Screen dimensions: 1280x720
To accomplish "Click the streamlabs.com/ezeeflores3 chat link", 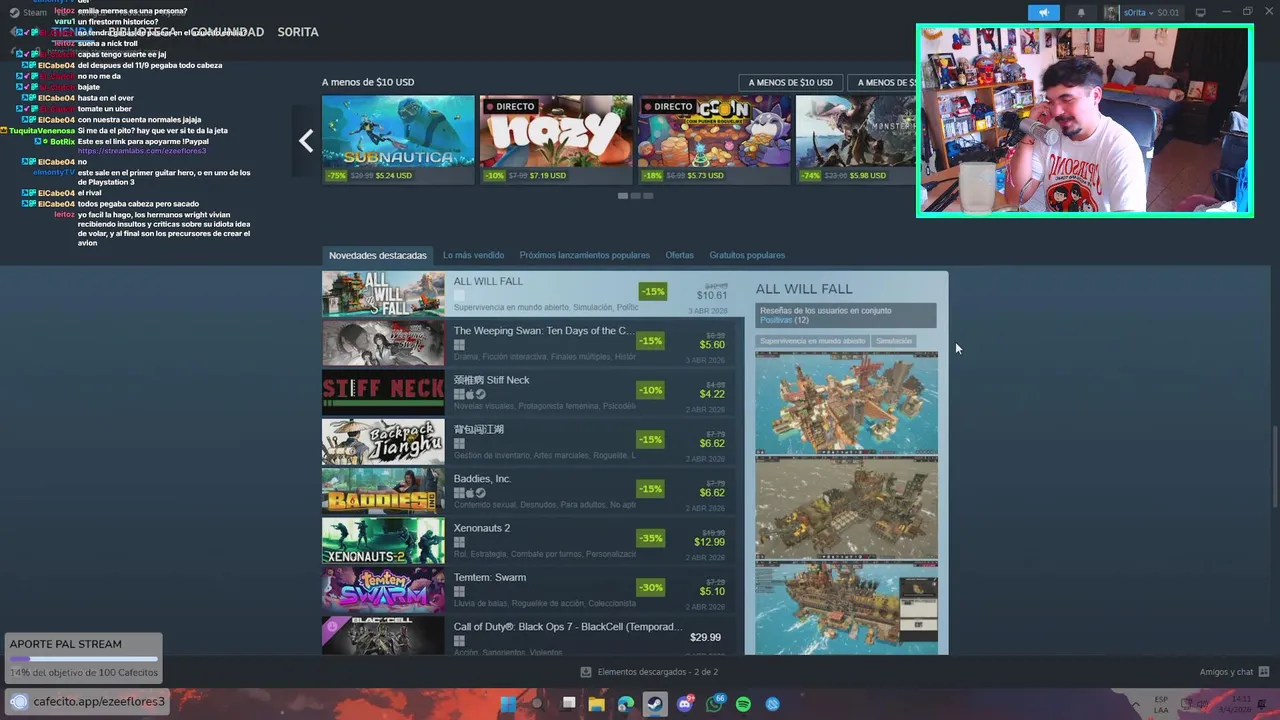I will [142, 151].
